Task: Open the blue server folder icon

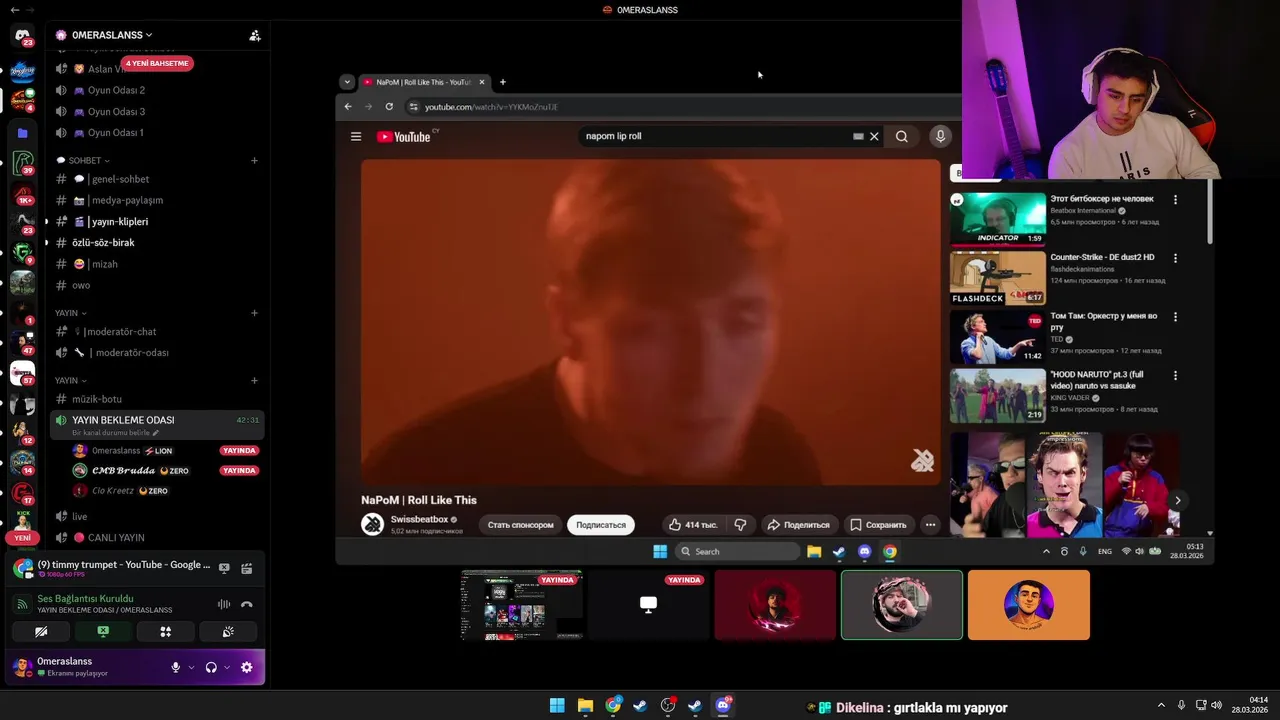Action: click(x=22, y=132)
